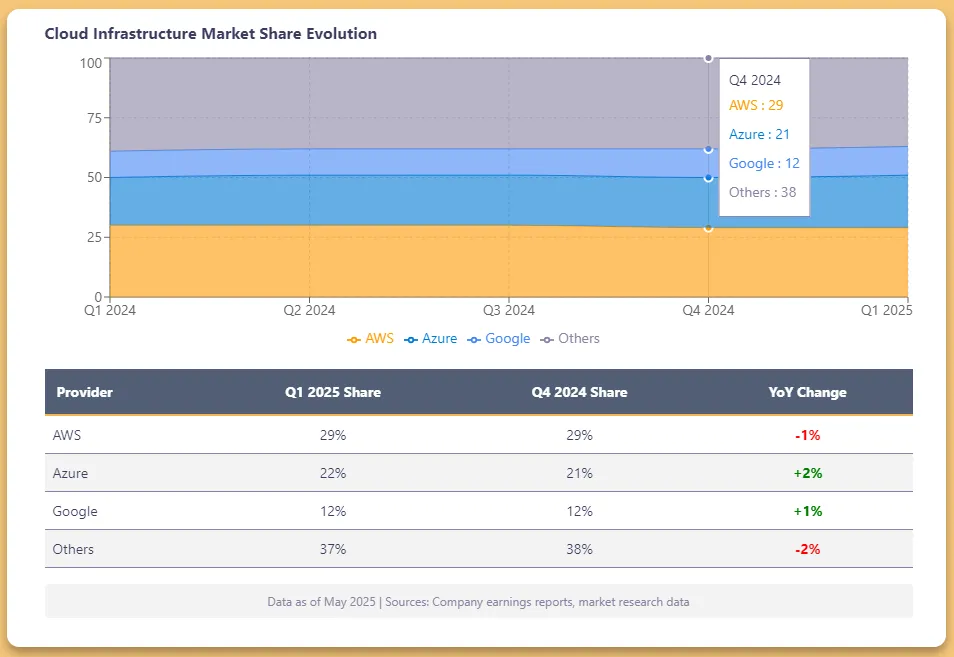
Task: Select the Google data point at Q4 2024
Action: 708,149
